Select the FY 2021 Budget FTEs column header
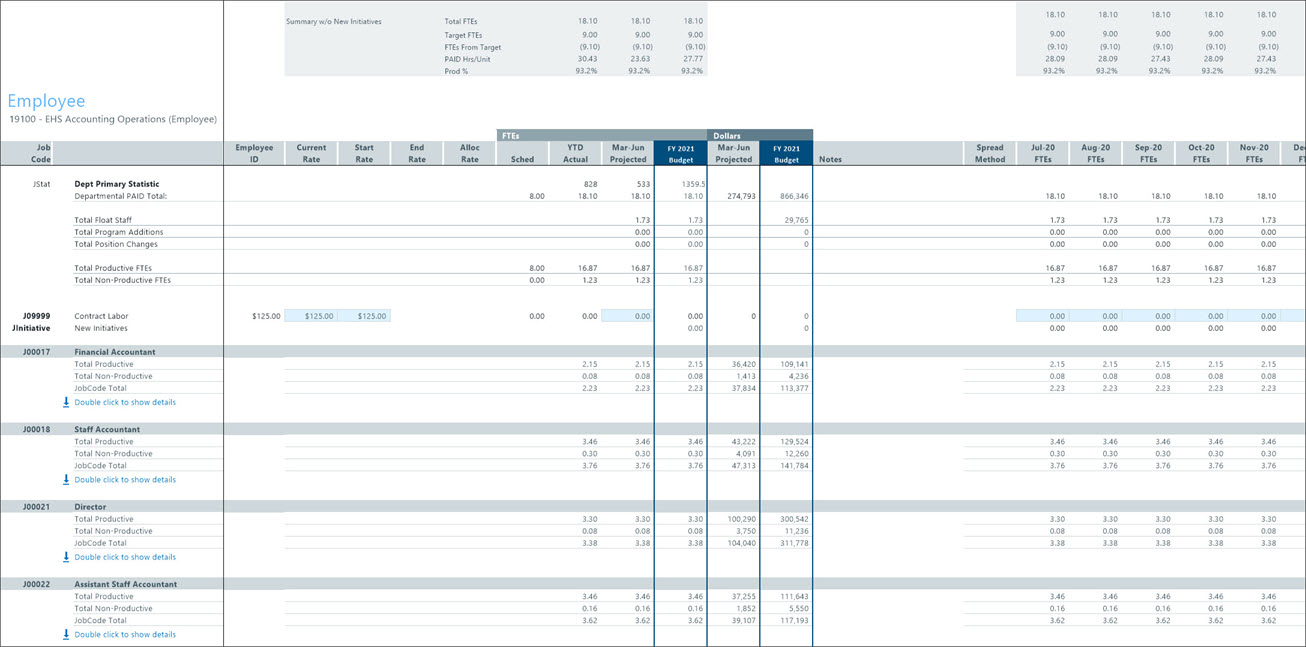 (680, 152)
